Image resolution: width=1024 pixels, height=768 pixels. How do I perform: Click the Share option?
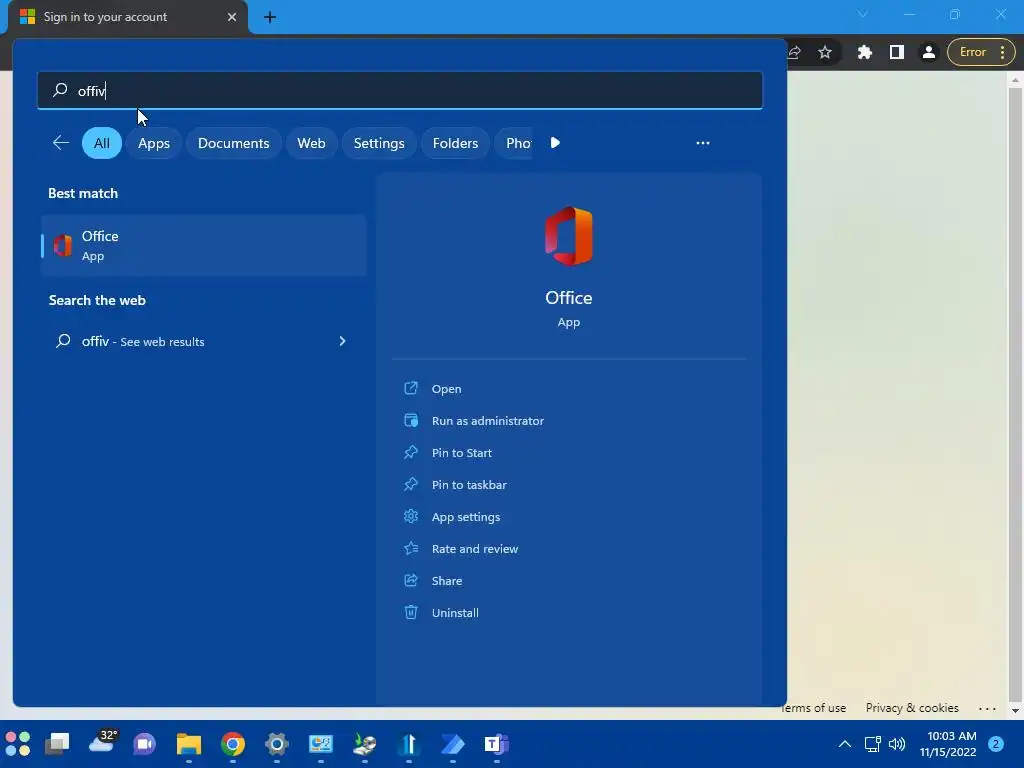[447, 581]
